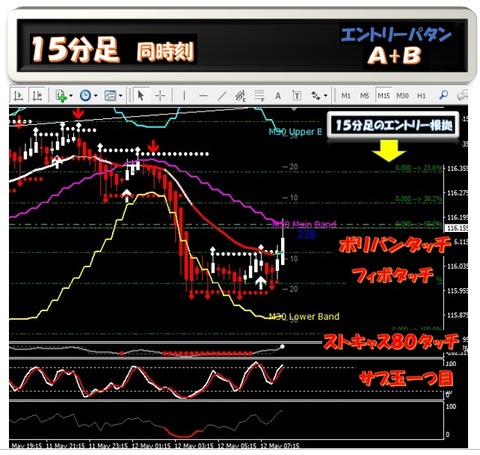Screen dimensions: 480x455
Task: Select the vertical line tool
Action: pyautogui.click(x=184, y=96)
